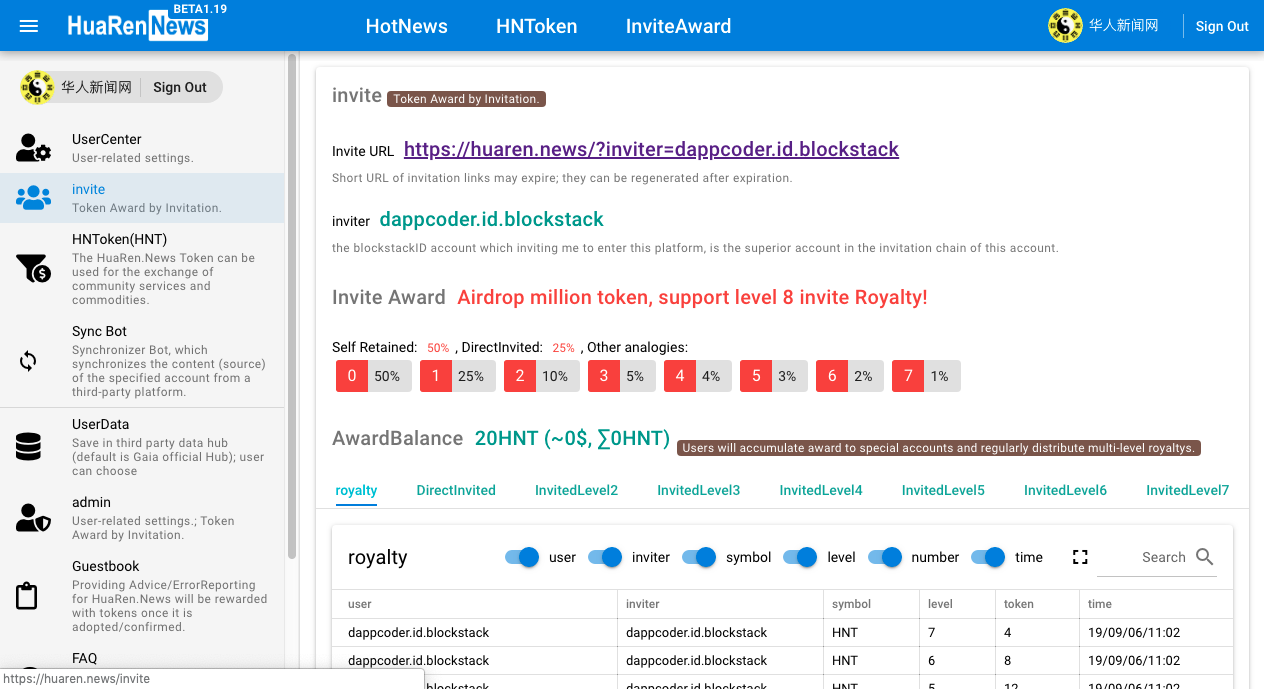Toggle fullscreen for the royalty table
The width and height of the screenshot is (1264, 689).
point(1080,557)
